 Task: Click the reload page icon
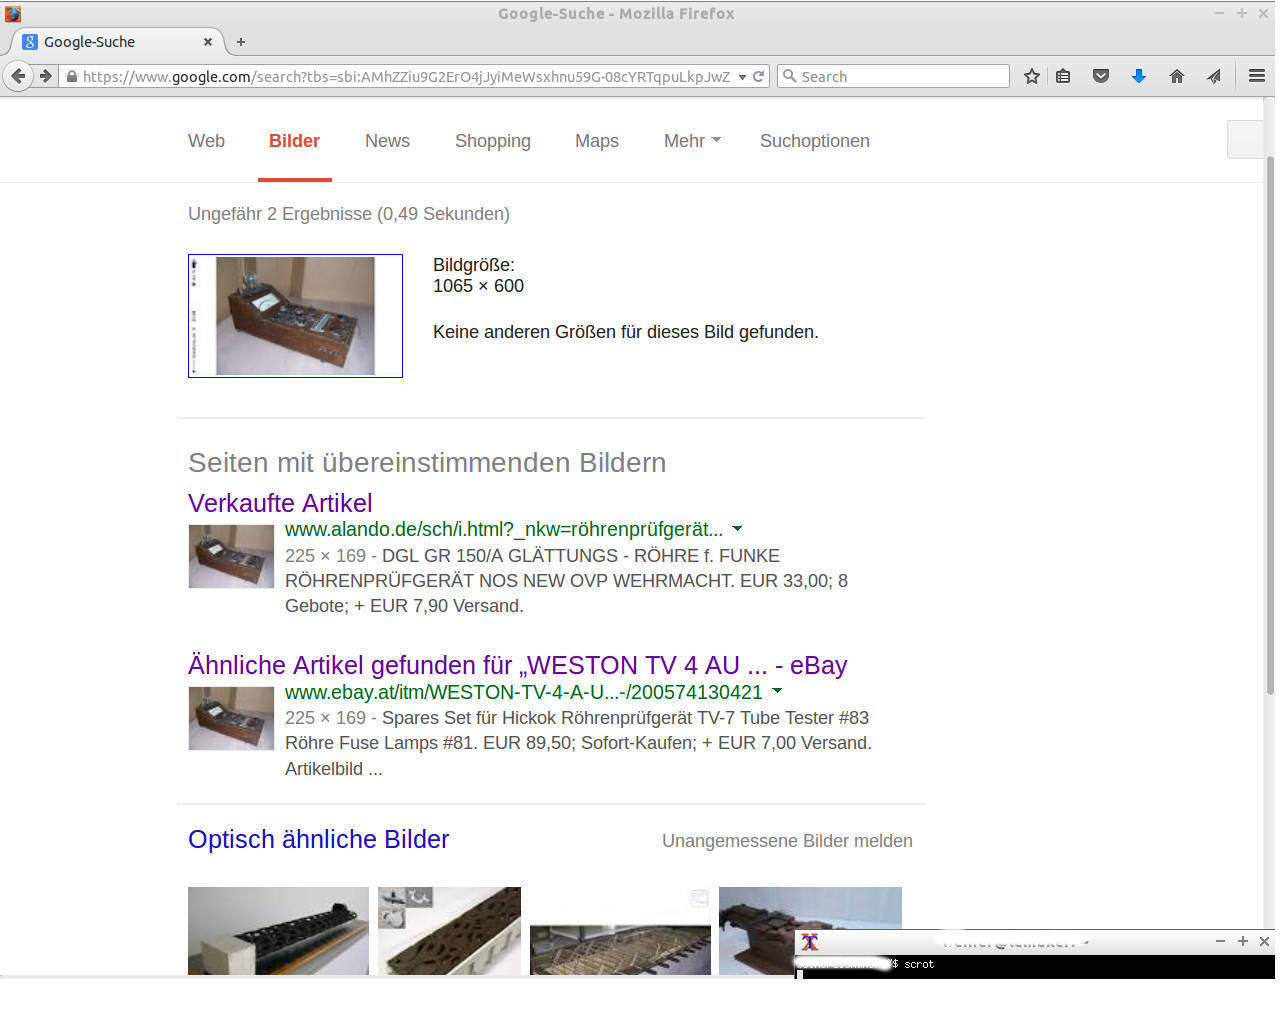click(759, 76)
